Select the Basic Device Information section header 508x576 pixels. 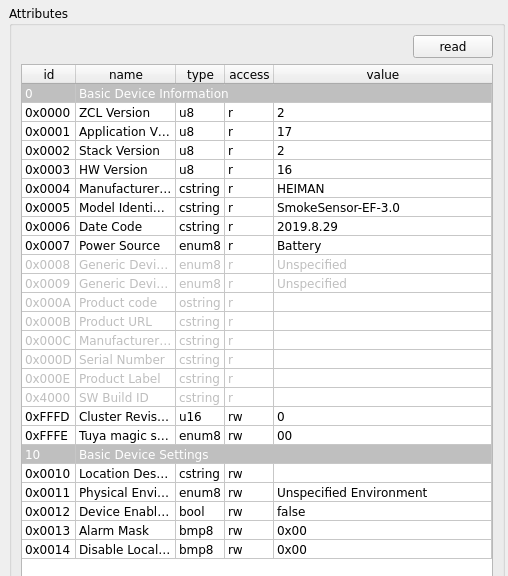click(257, 94)
